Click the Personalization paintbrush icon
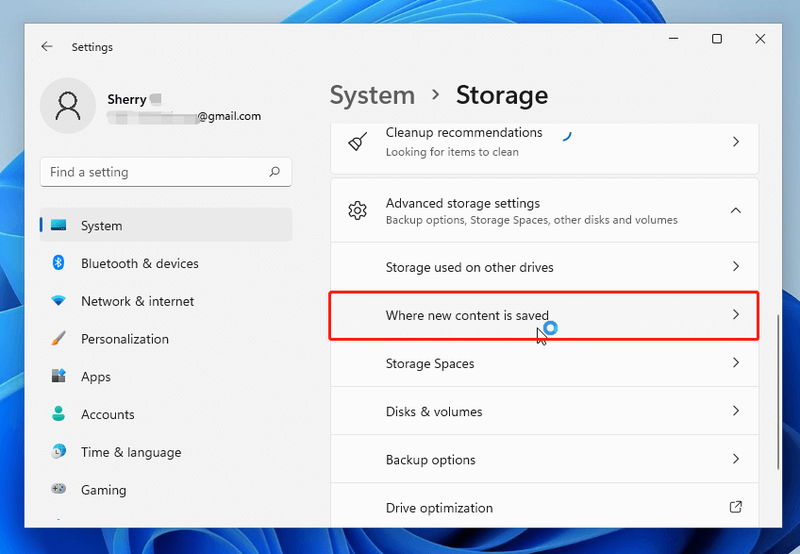The height and width of the screenshot is (554, 800). coord(58,338)
